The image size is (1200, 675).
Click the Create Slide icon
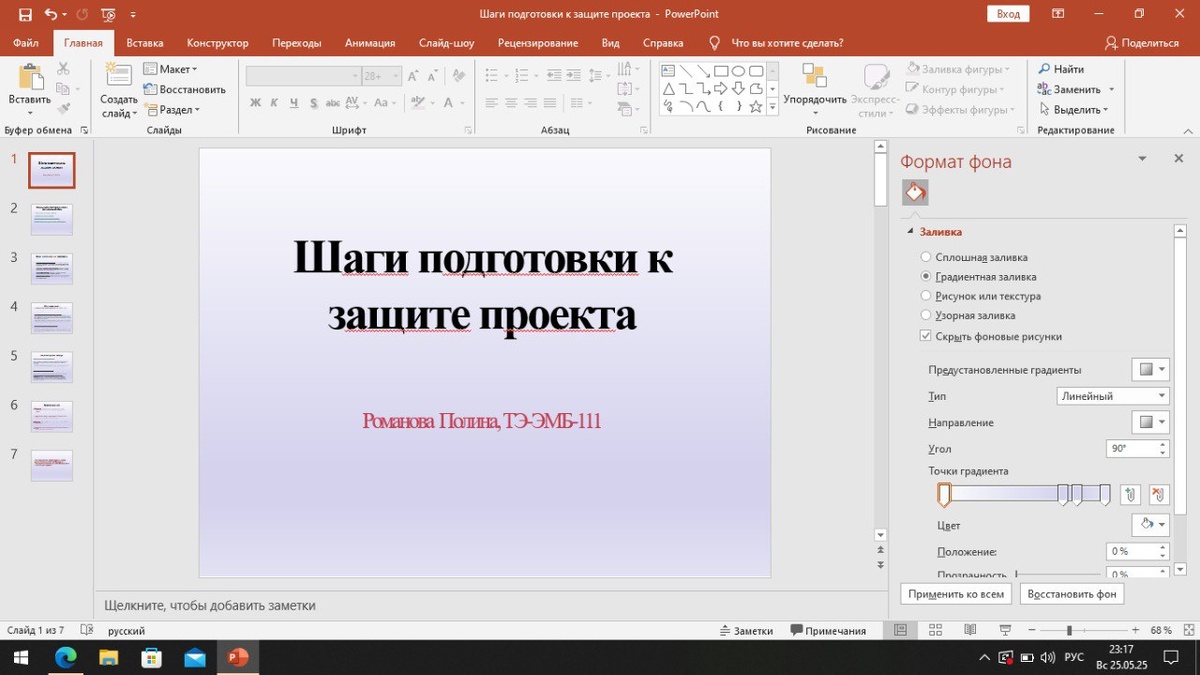click(118, 77)
